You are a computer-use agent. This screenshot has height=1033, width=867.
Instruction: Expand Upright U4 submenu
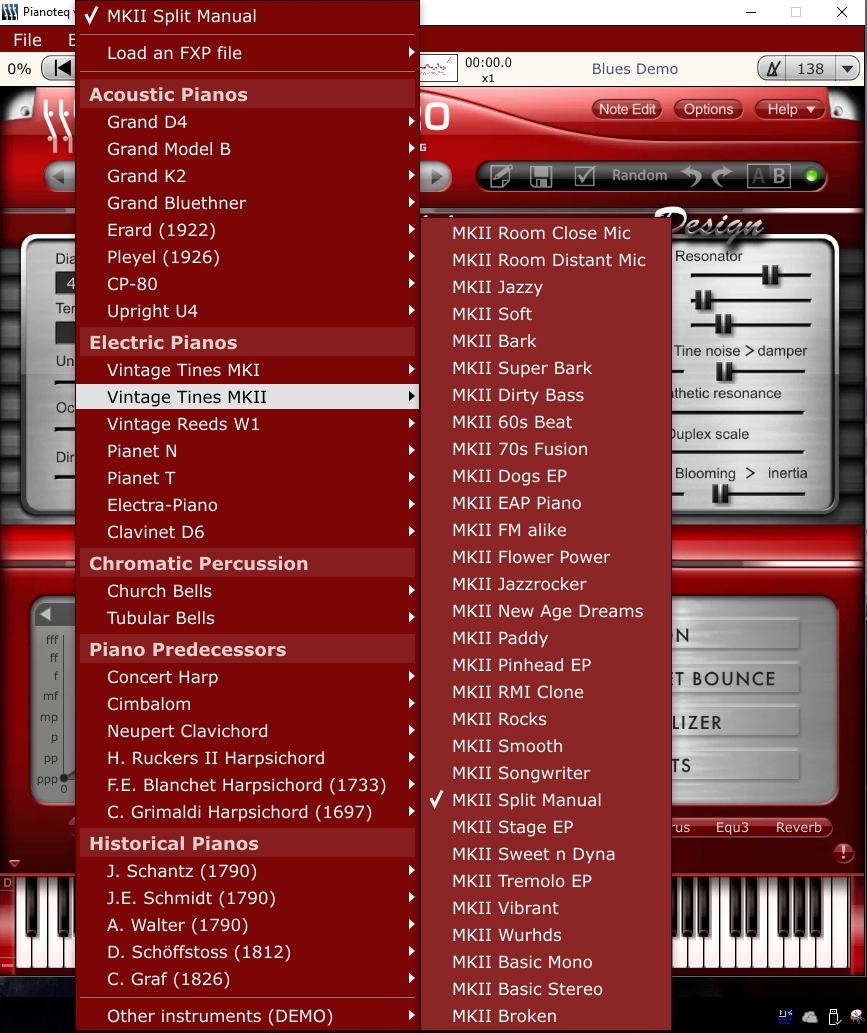[248, 311]
